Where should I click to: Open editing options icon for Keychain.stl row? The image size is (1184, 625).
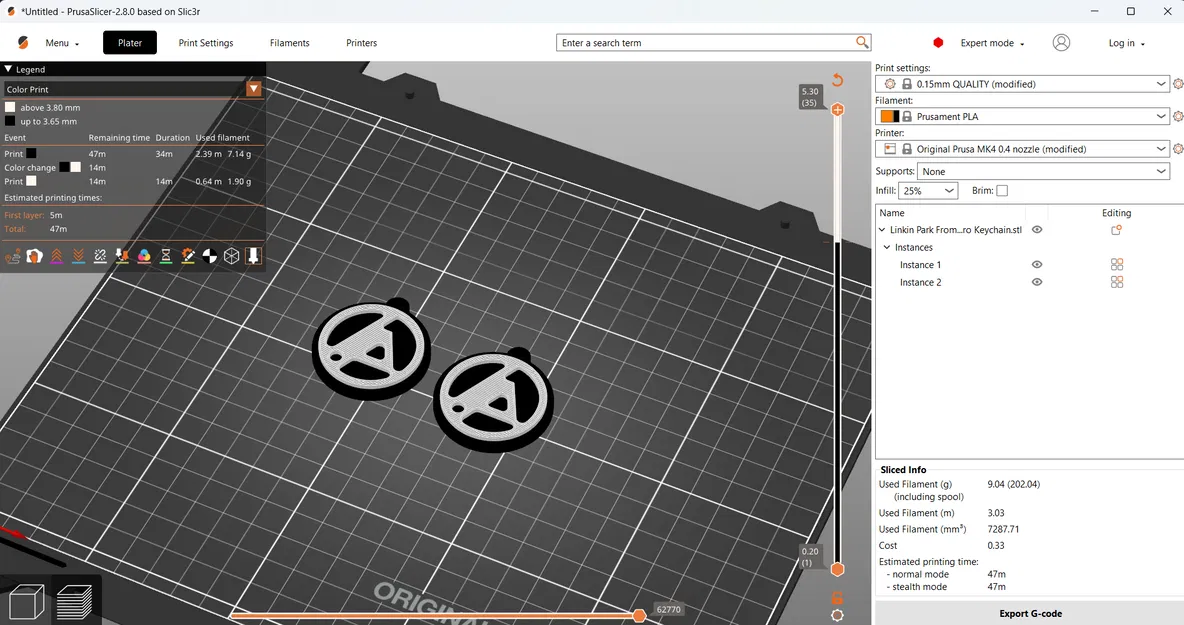pos(1116,229)
